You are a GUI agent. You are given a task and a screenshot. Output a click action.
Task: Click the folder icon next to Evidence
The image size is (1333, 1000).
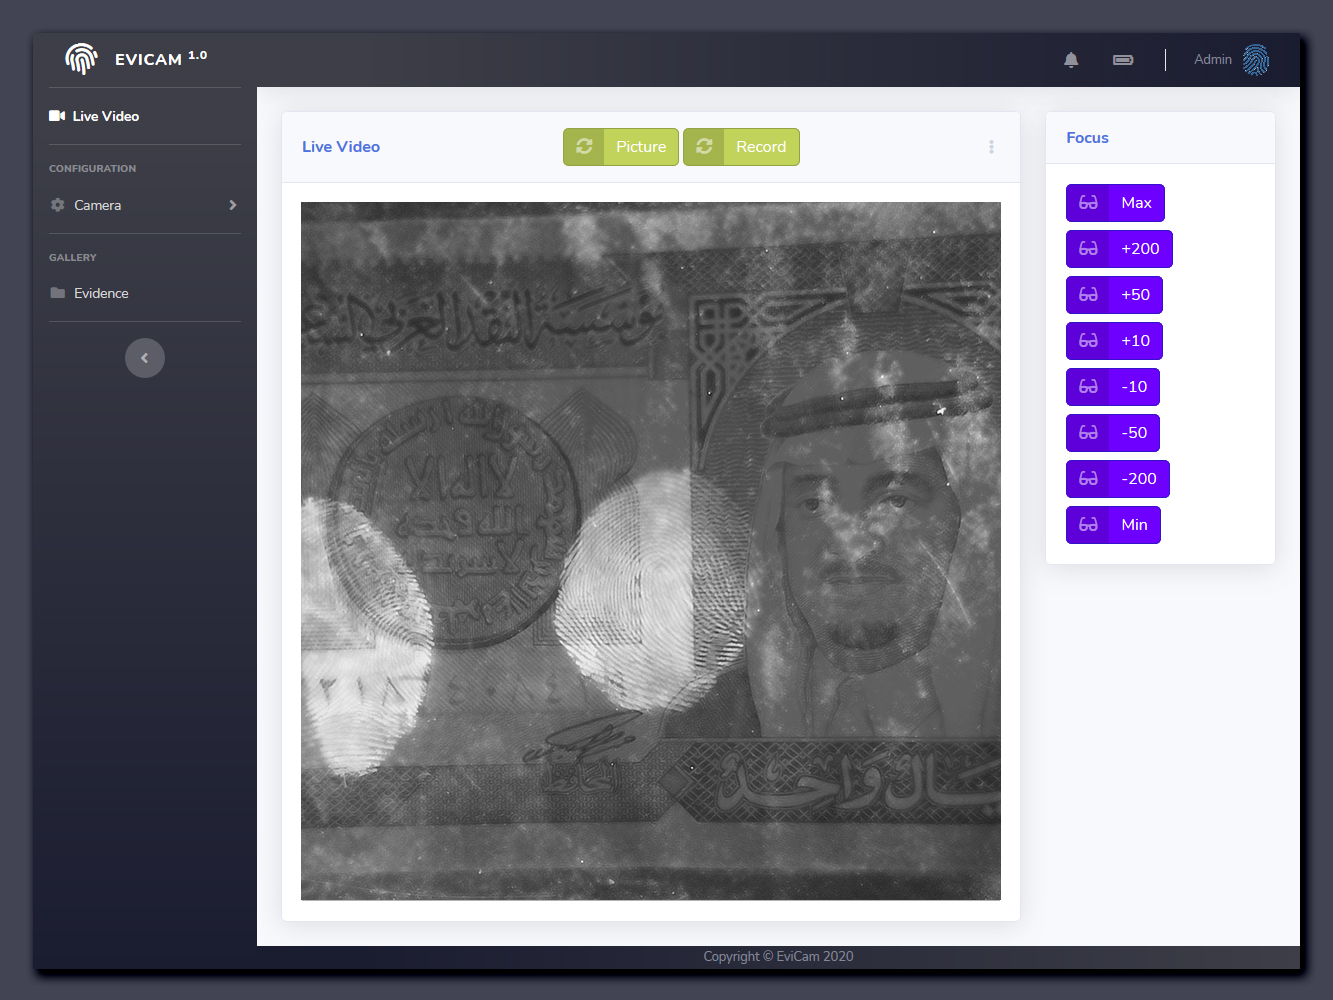[x=58, y=293]
